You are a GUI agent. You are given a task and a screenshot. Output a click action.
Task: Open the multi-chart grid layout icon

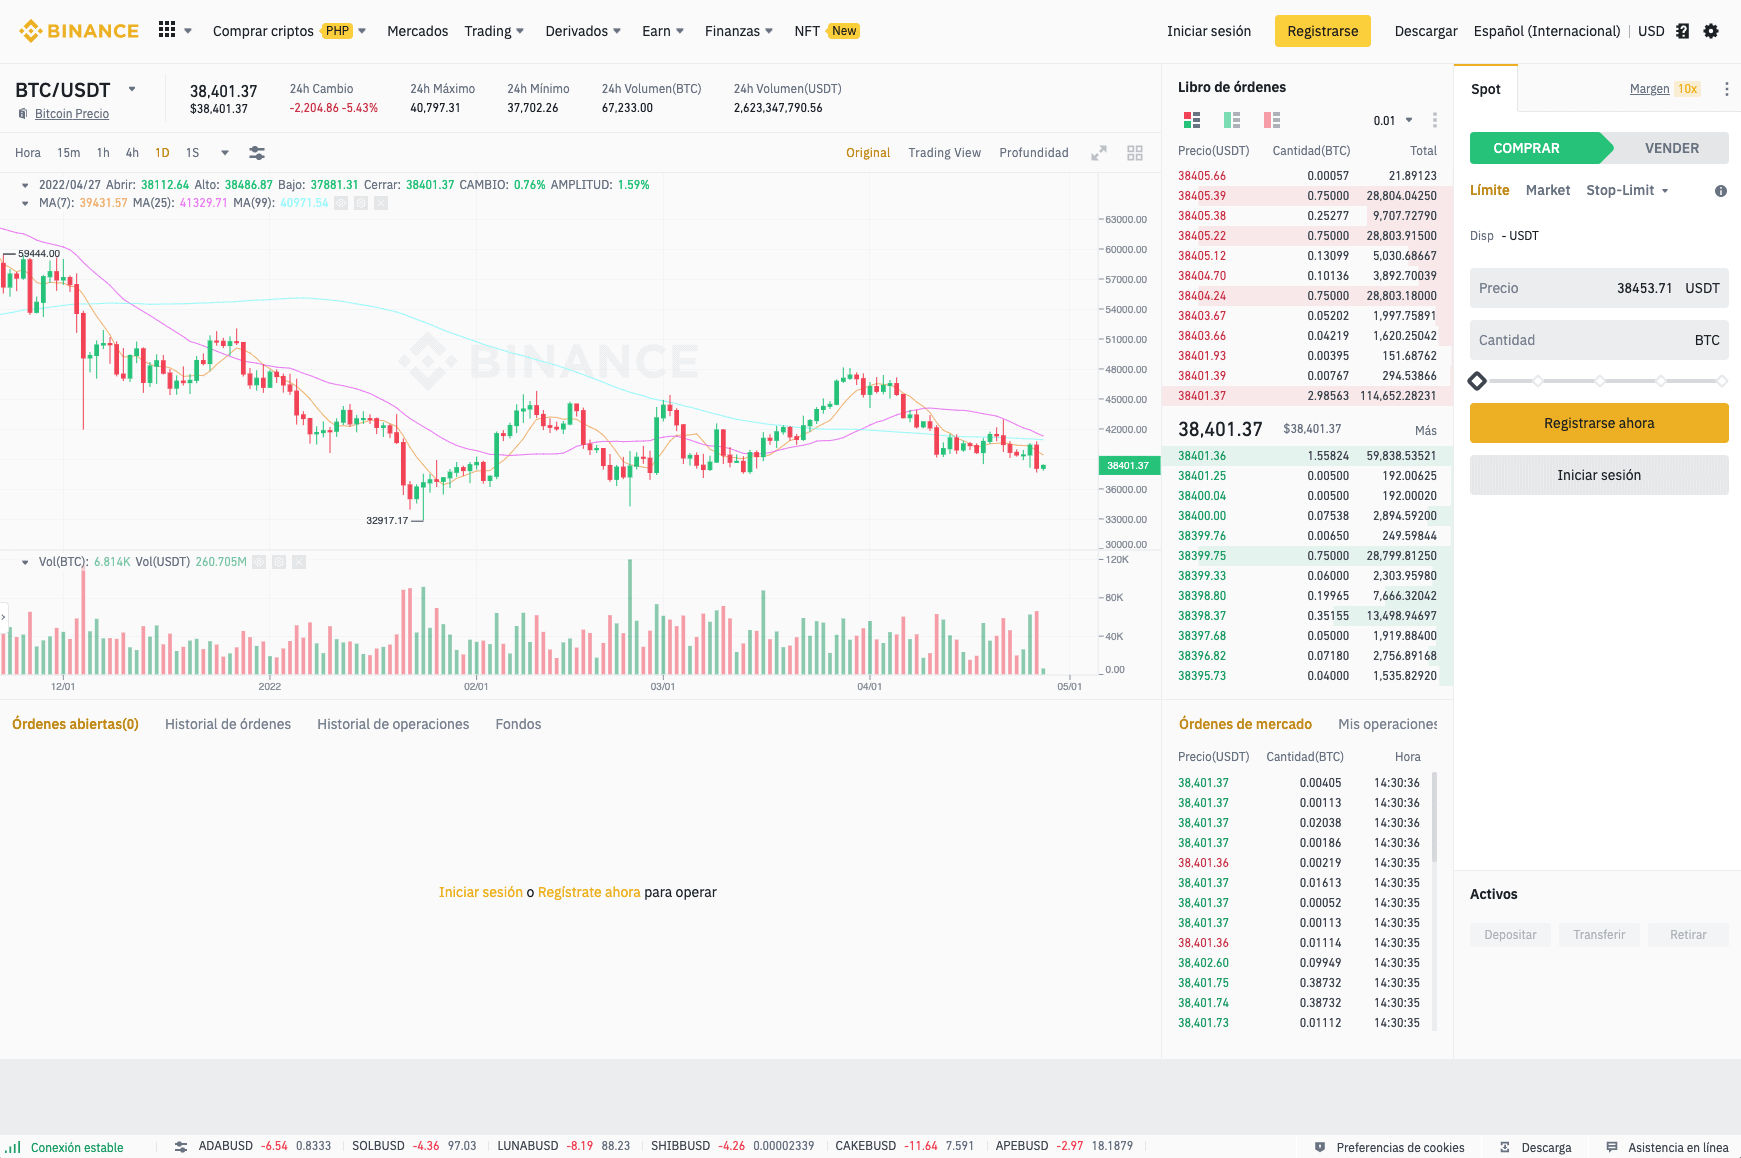[x=1135, y=153]
